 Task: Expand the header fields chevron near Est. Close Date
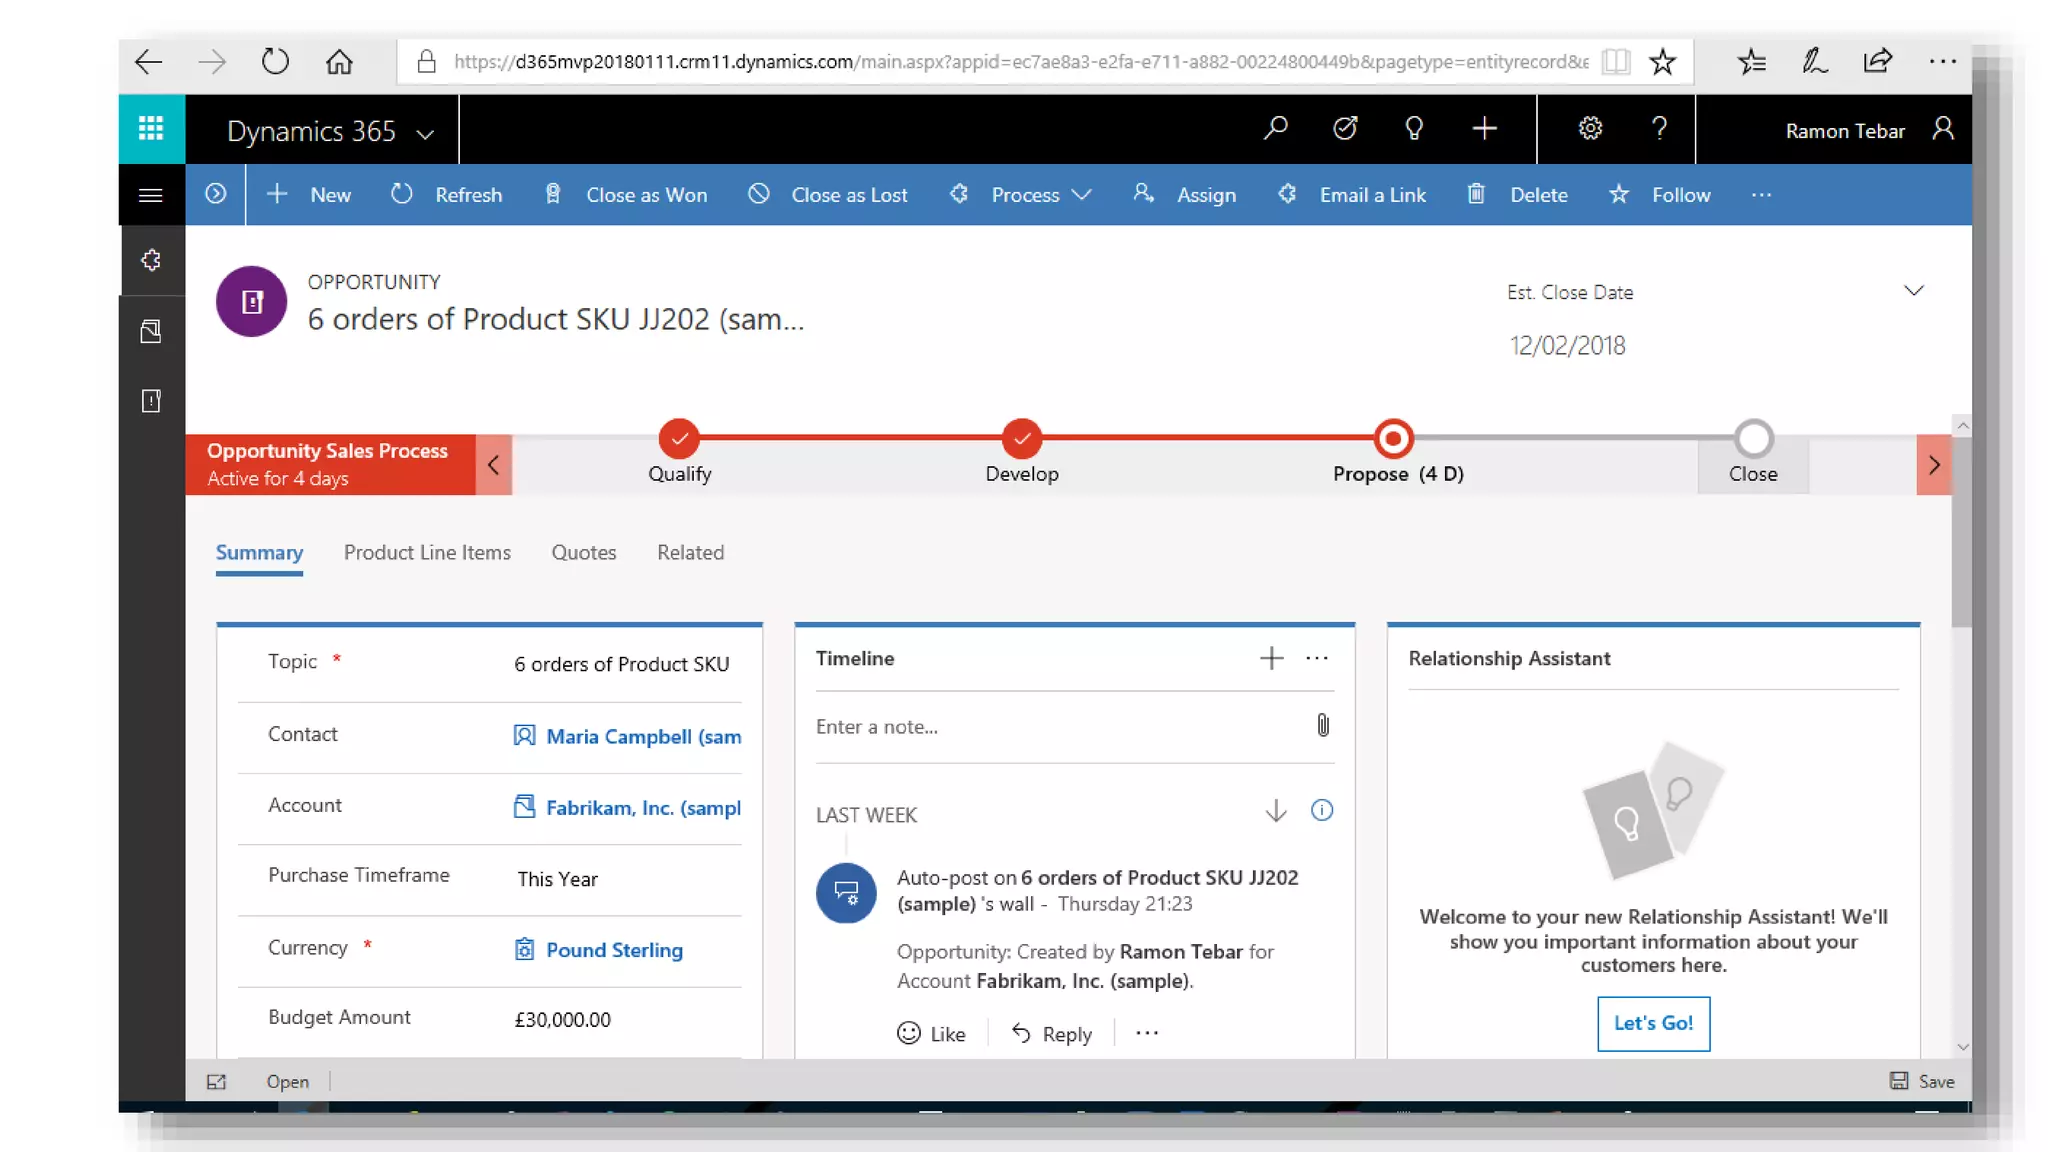point(1913,291)
